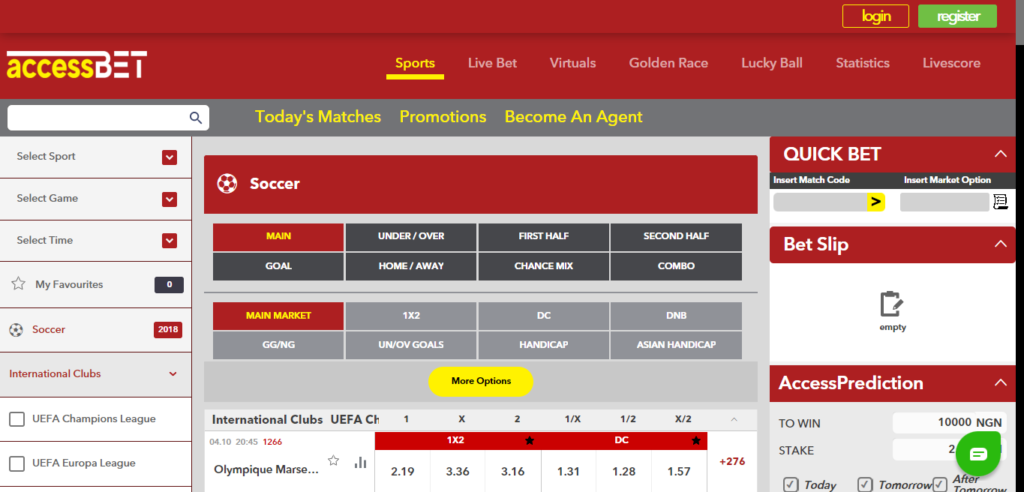Click the star beside 1X2 header
This screenshot has width=1024, height=492.
pos(530,440)
